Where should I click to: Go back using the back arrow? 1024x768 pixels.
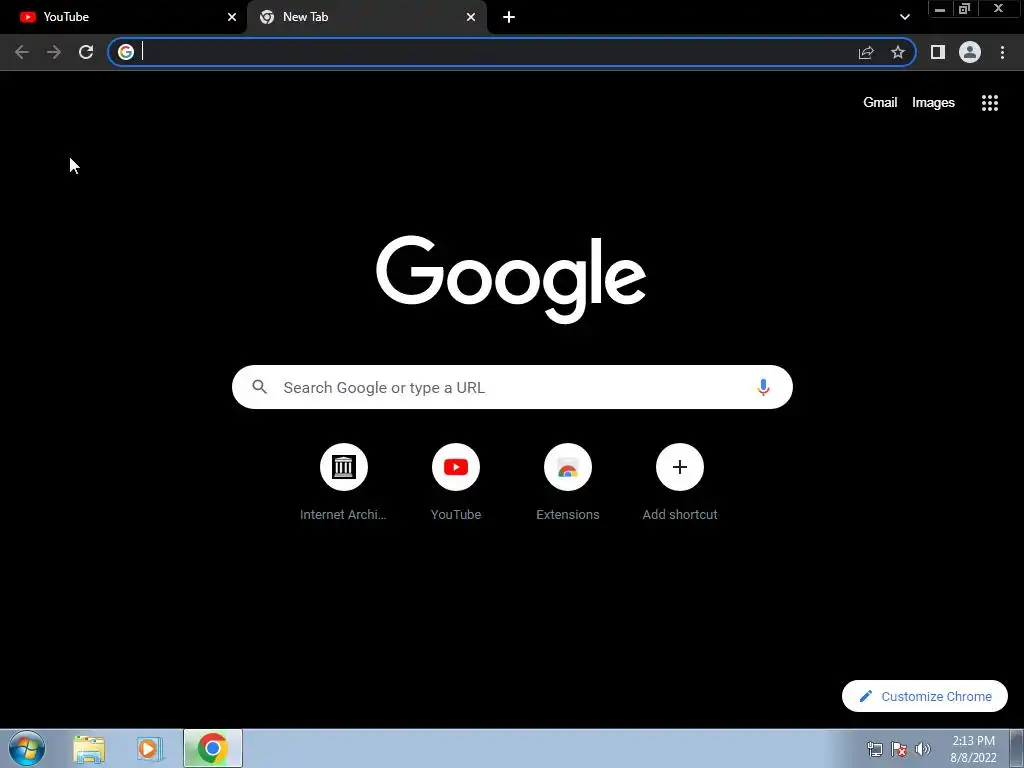point(22,52)
